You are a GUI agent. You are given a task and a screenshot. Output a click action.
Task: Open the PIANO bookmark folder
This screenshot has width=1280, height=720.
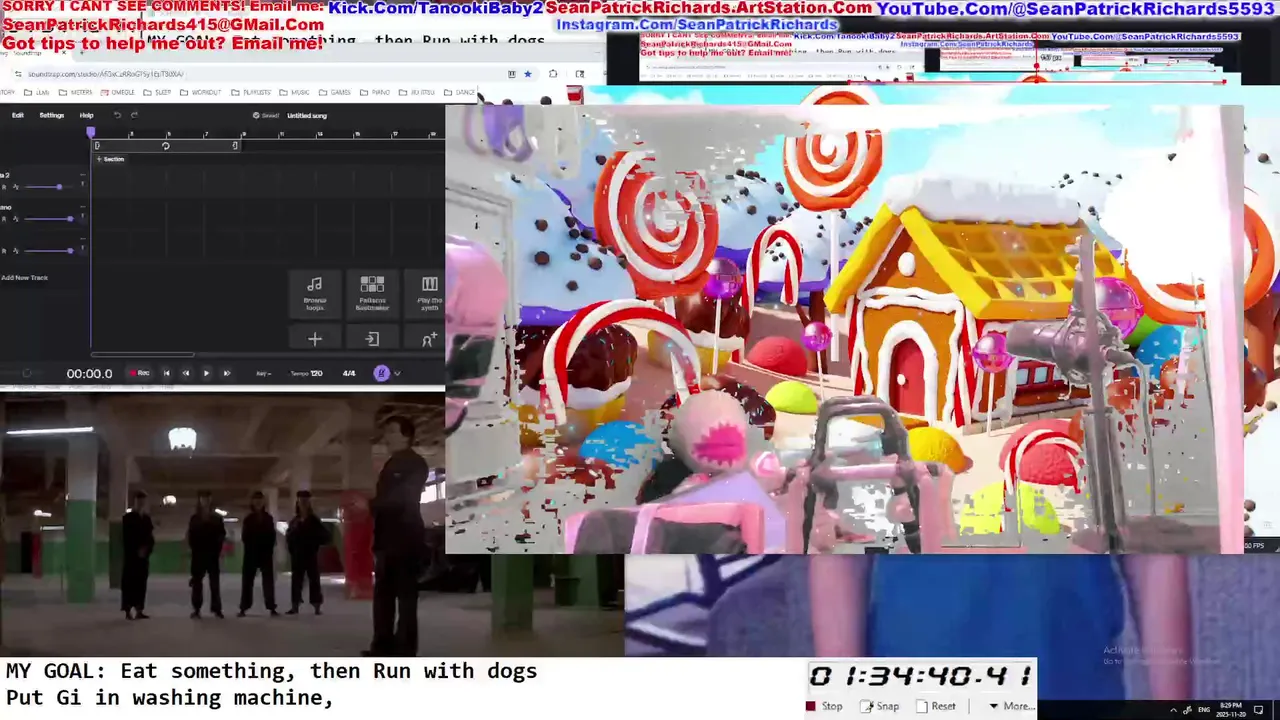(x=375, y=92)
